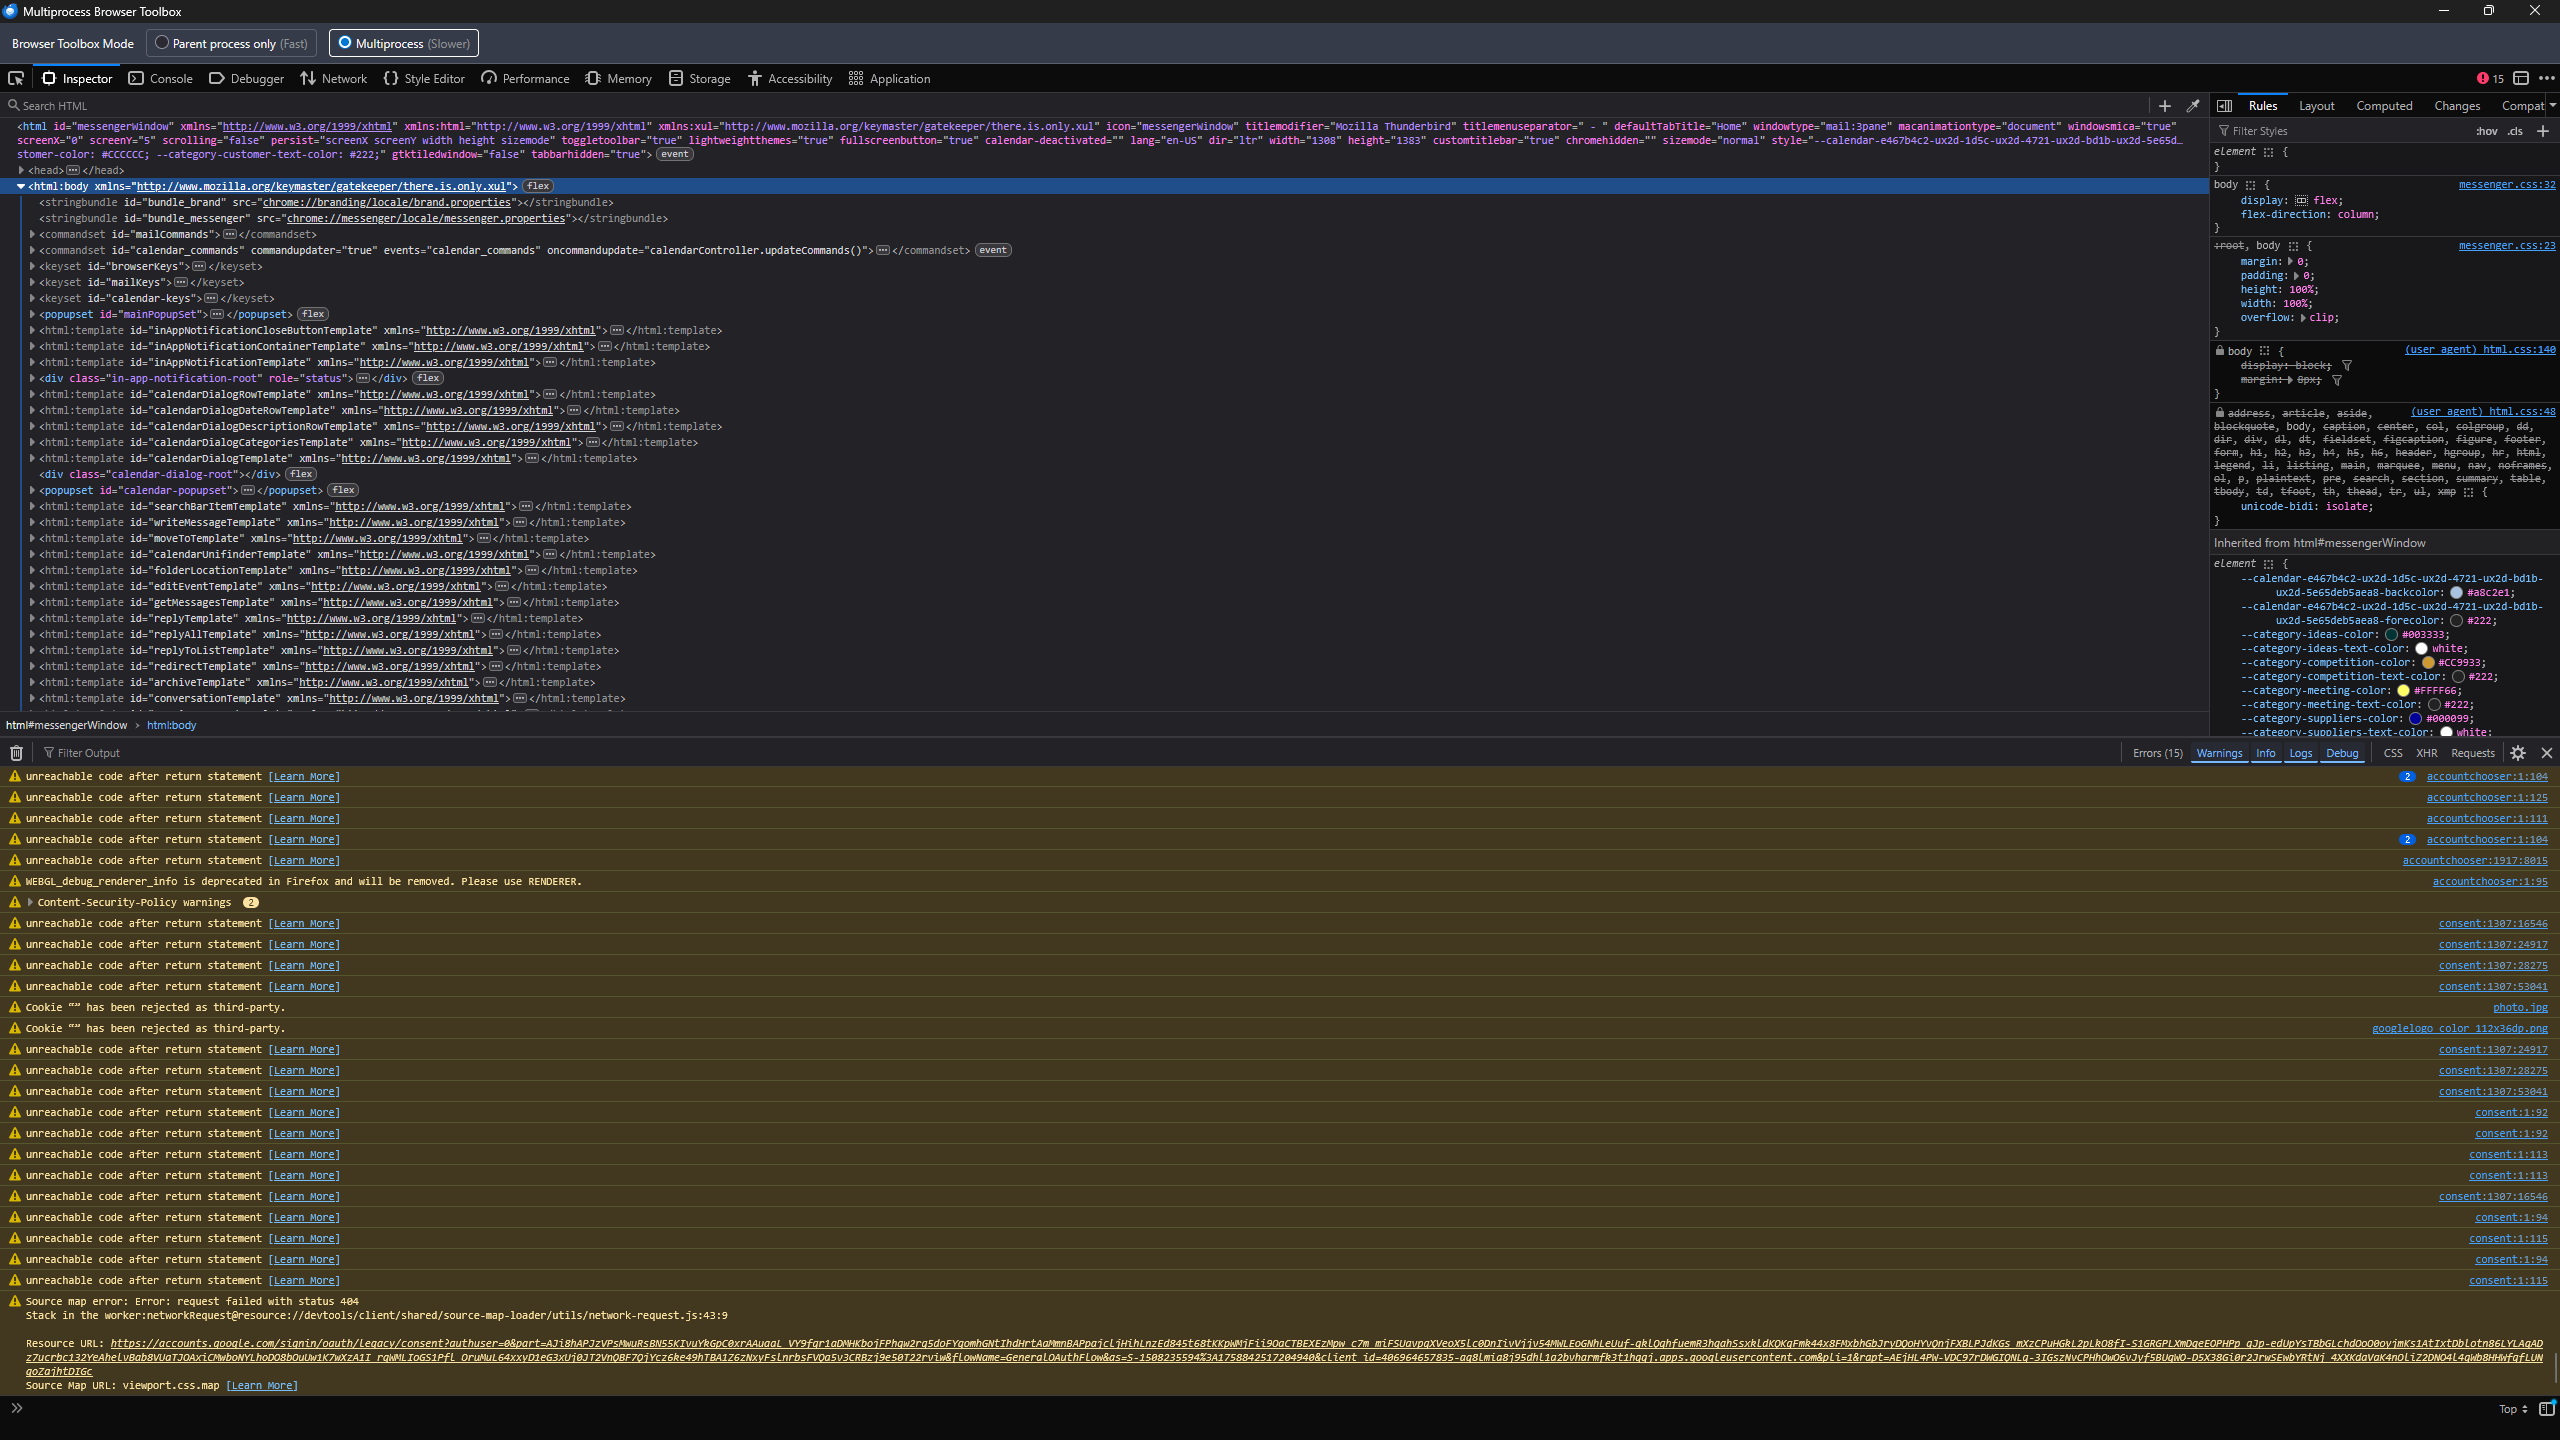Expand the mailCommands commandset node

tap(33, 234)
